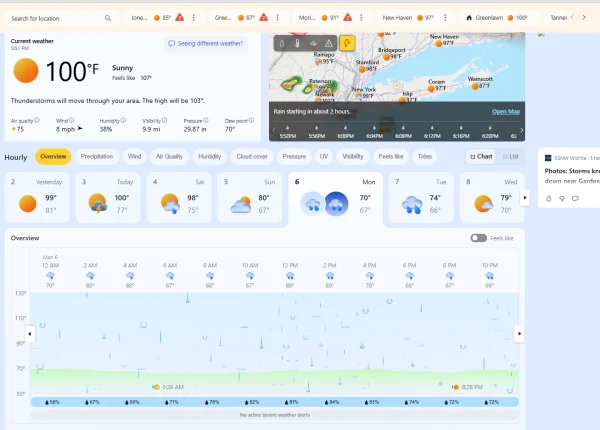Click the Pressure info icon
This screenshot has height=430, width=600.
click(x=206, y=120)
